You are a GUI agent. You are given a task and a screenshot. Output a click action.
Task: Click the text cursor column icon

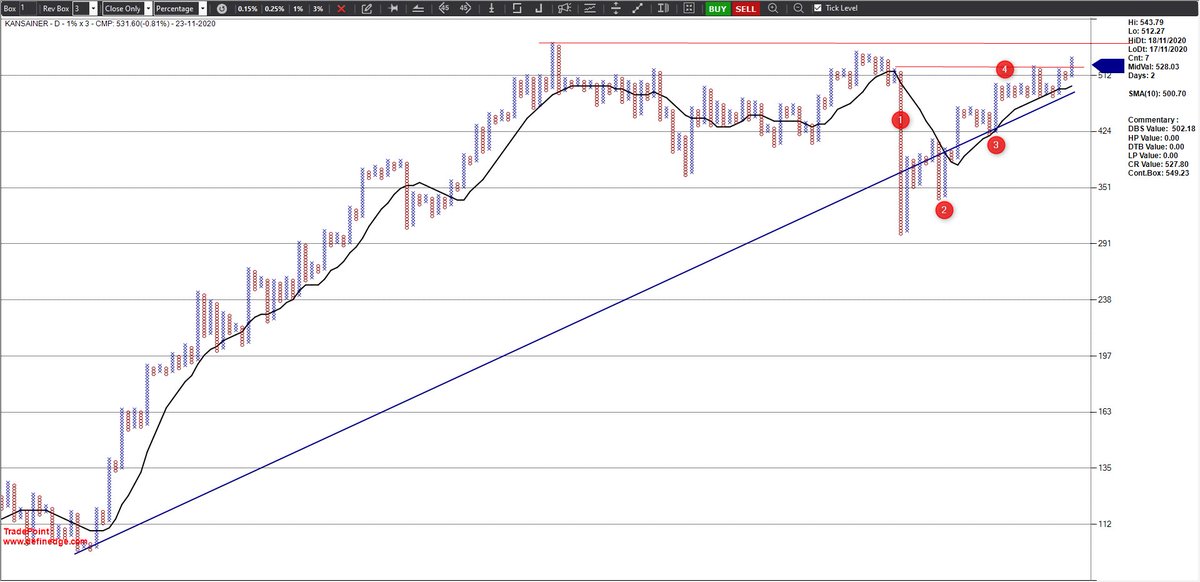[x=663, y=8]
